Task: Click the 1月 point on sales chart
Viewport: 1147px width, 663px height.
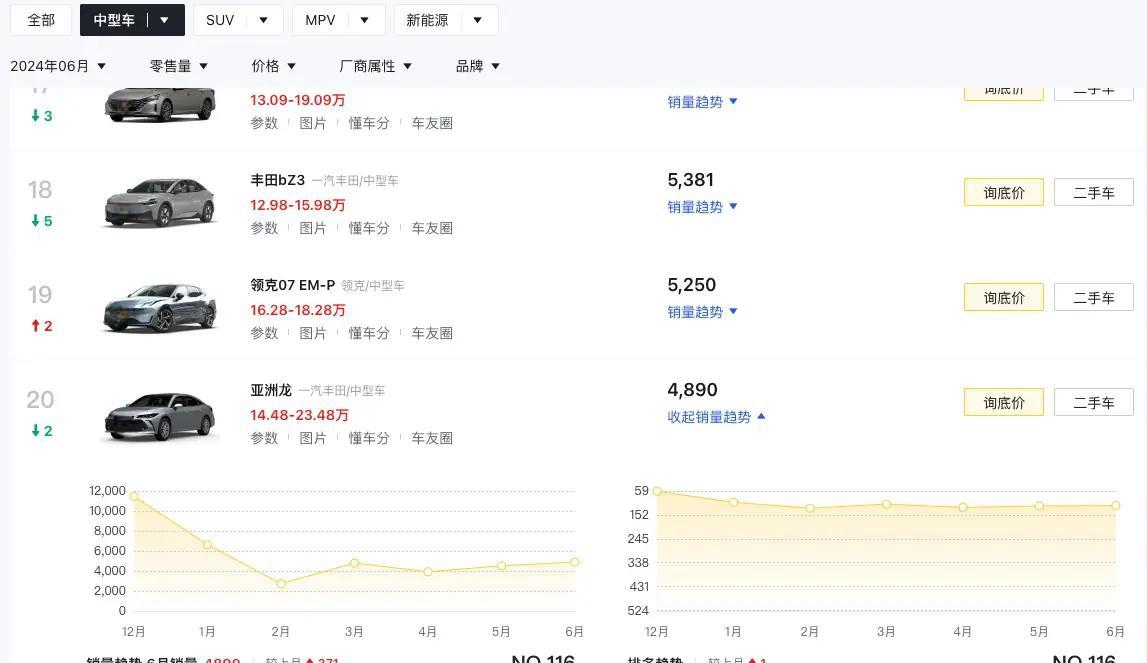Action: click(208, 544)
